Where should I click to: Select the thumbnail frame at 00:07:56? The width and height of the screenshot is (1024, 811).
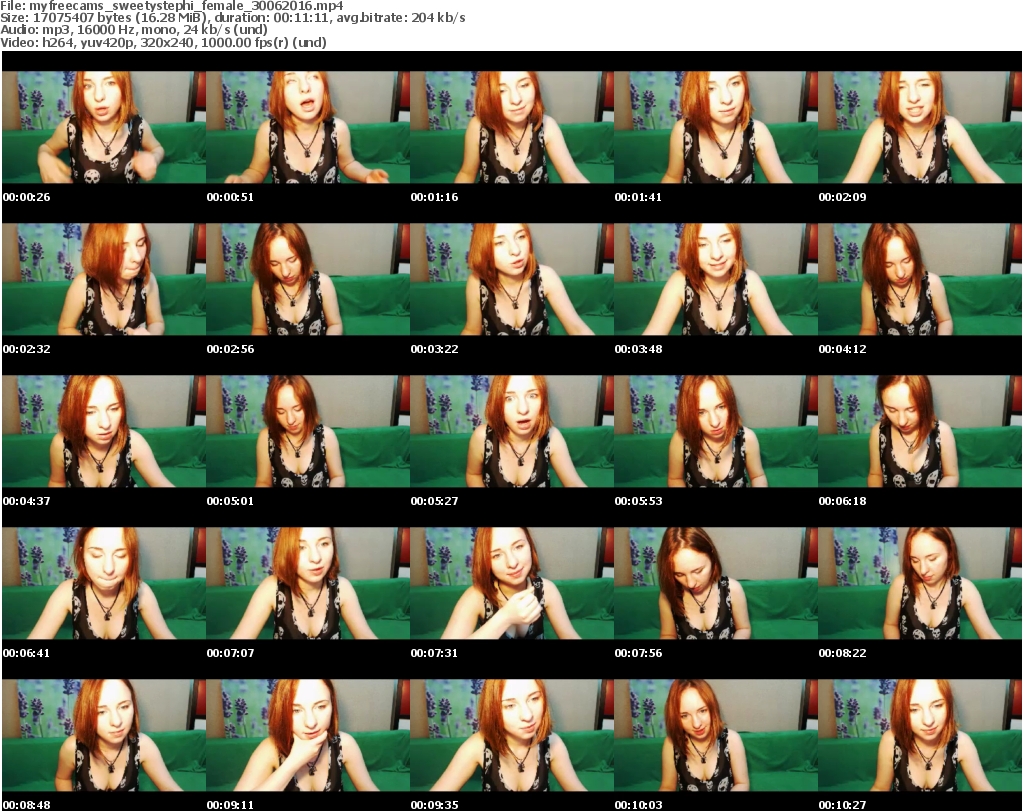coord(716,583)
